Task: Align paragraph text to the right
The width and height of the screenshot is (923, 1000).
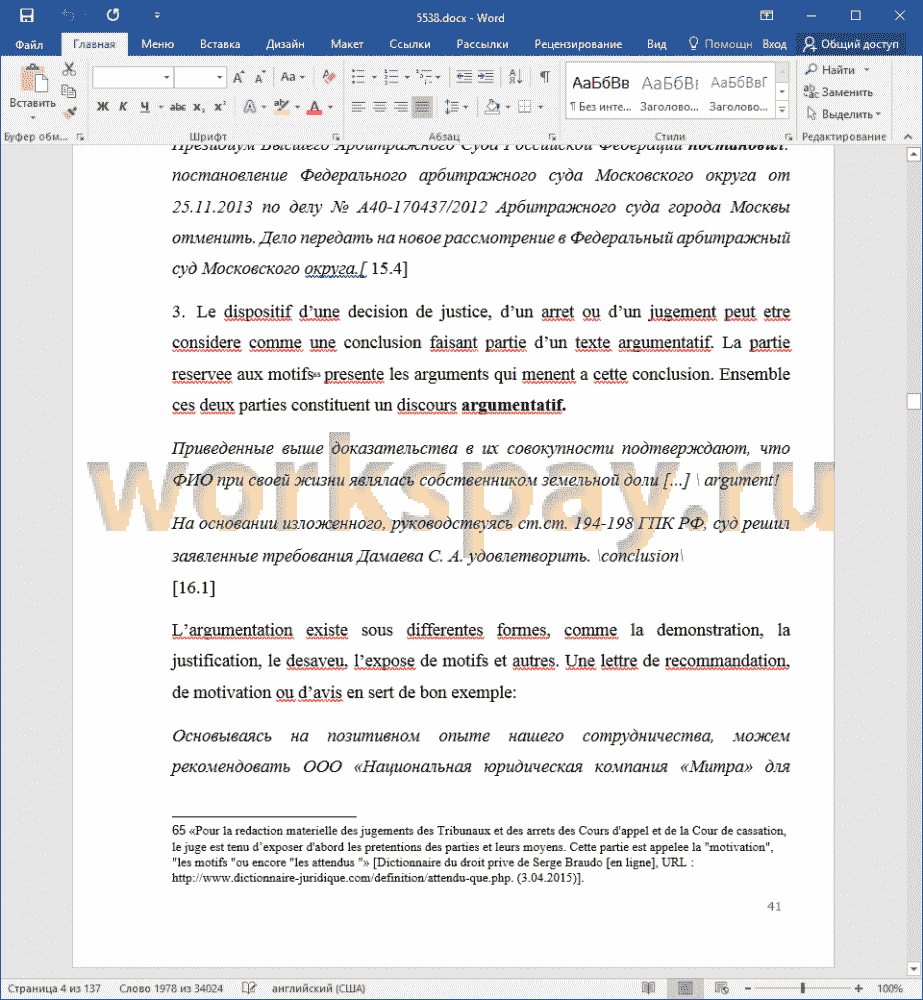Action: coord(401,107)
